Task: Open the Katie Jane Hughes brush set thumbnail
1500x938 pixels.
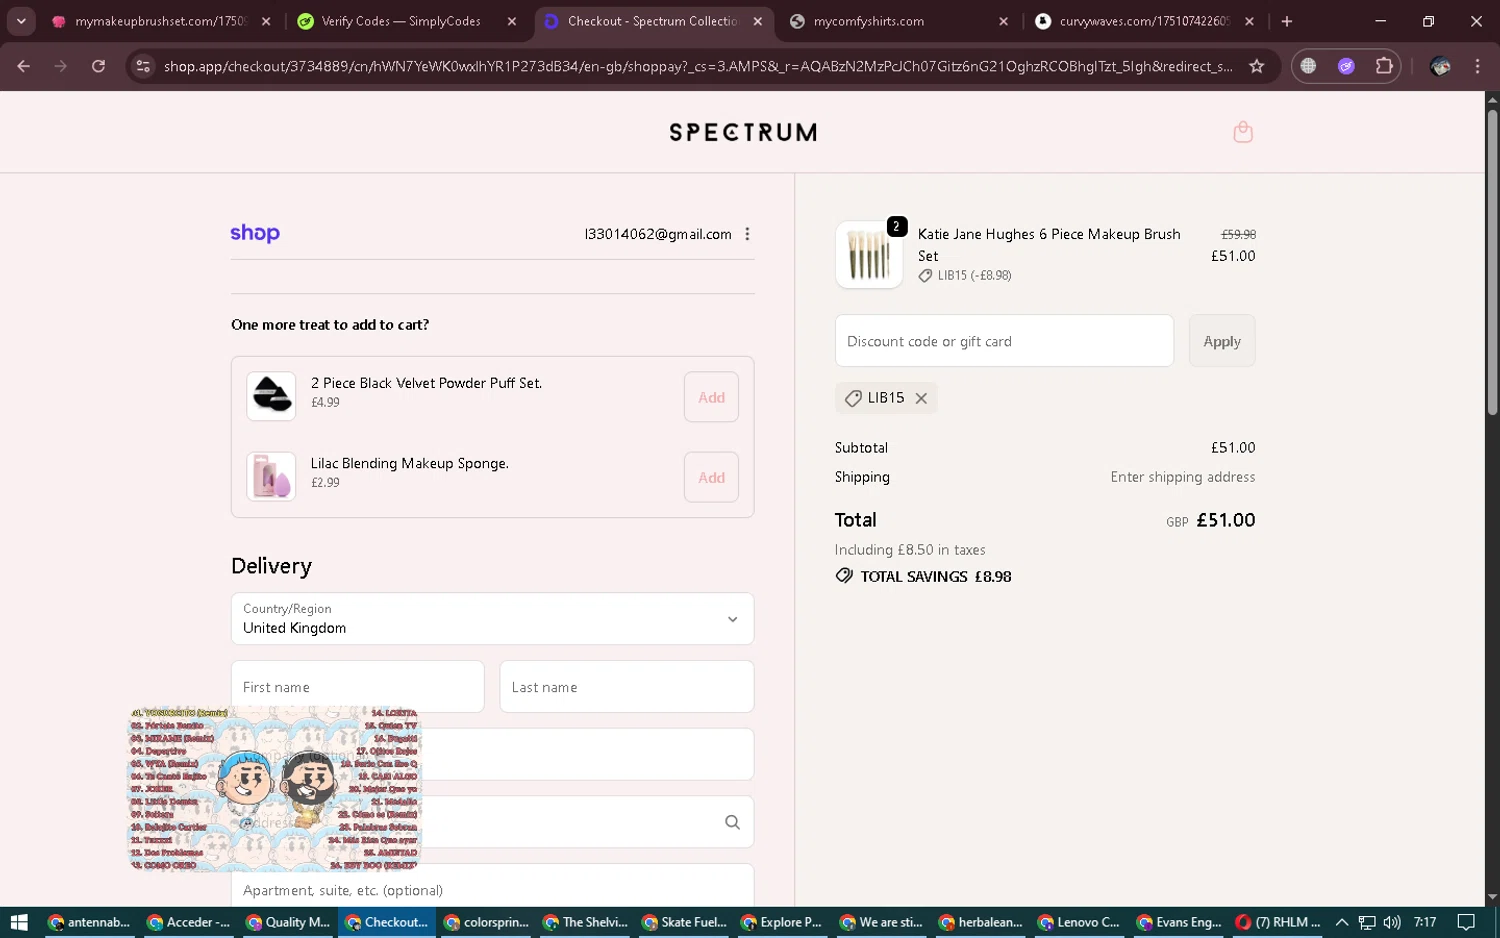Action: [869, 255]
